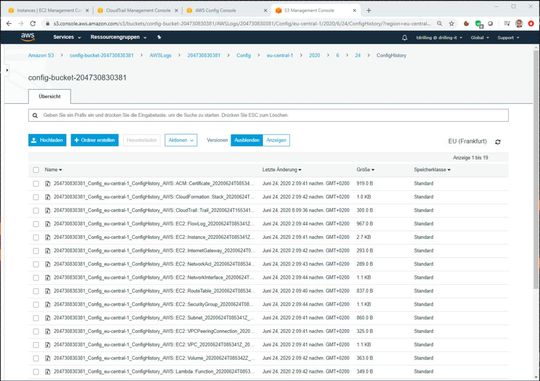This screenshot has height=381, width=540.
Task: Open the Services dropdown menu
Action: tap(67, 37)
